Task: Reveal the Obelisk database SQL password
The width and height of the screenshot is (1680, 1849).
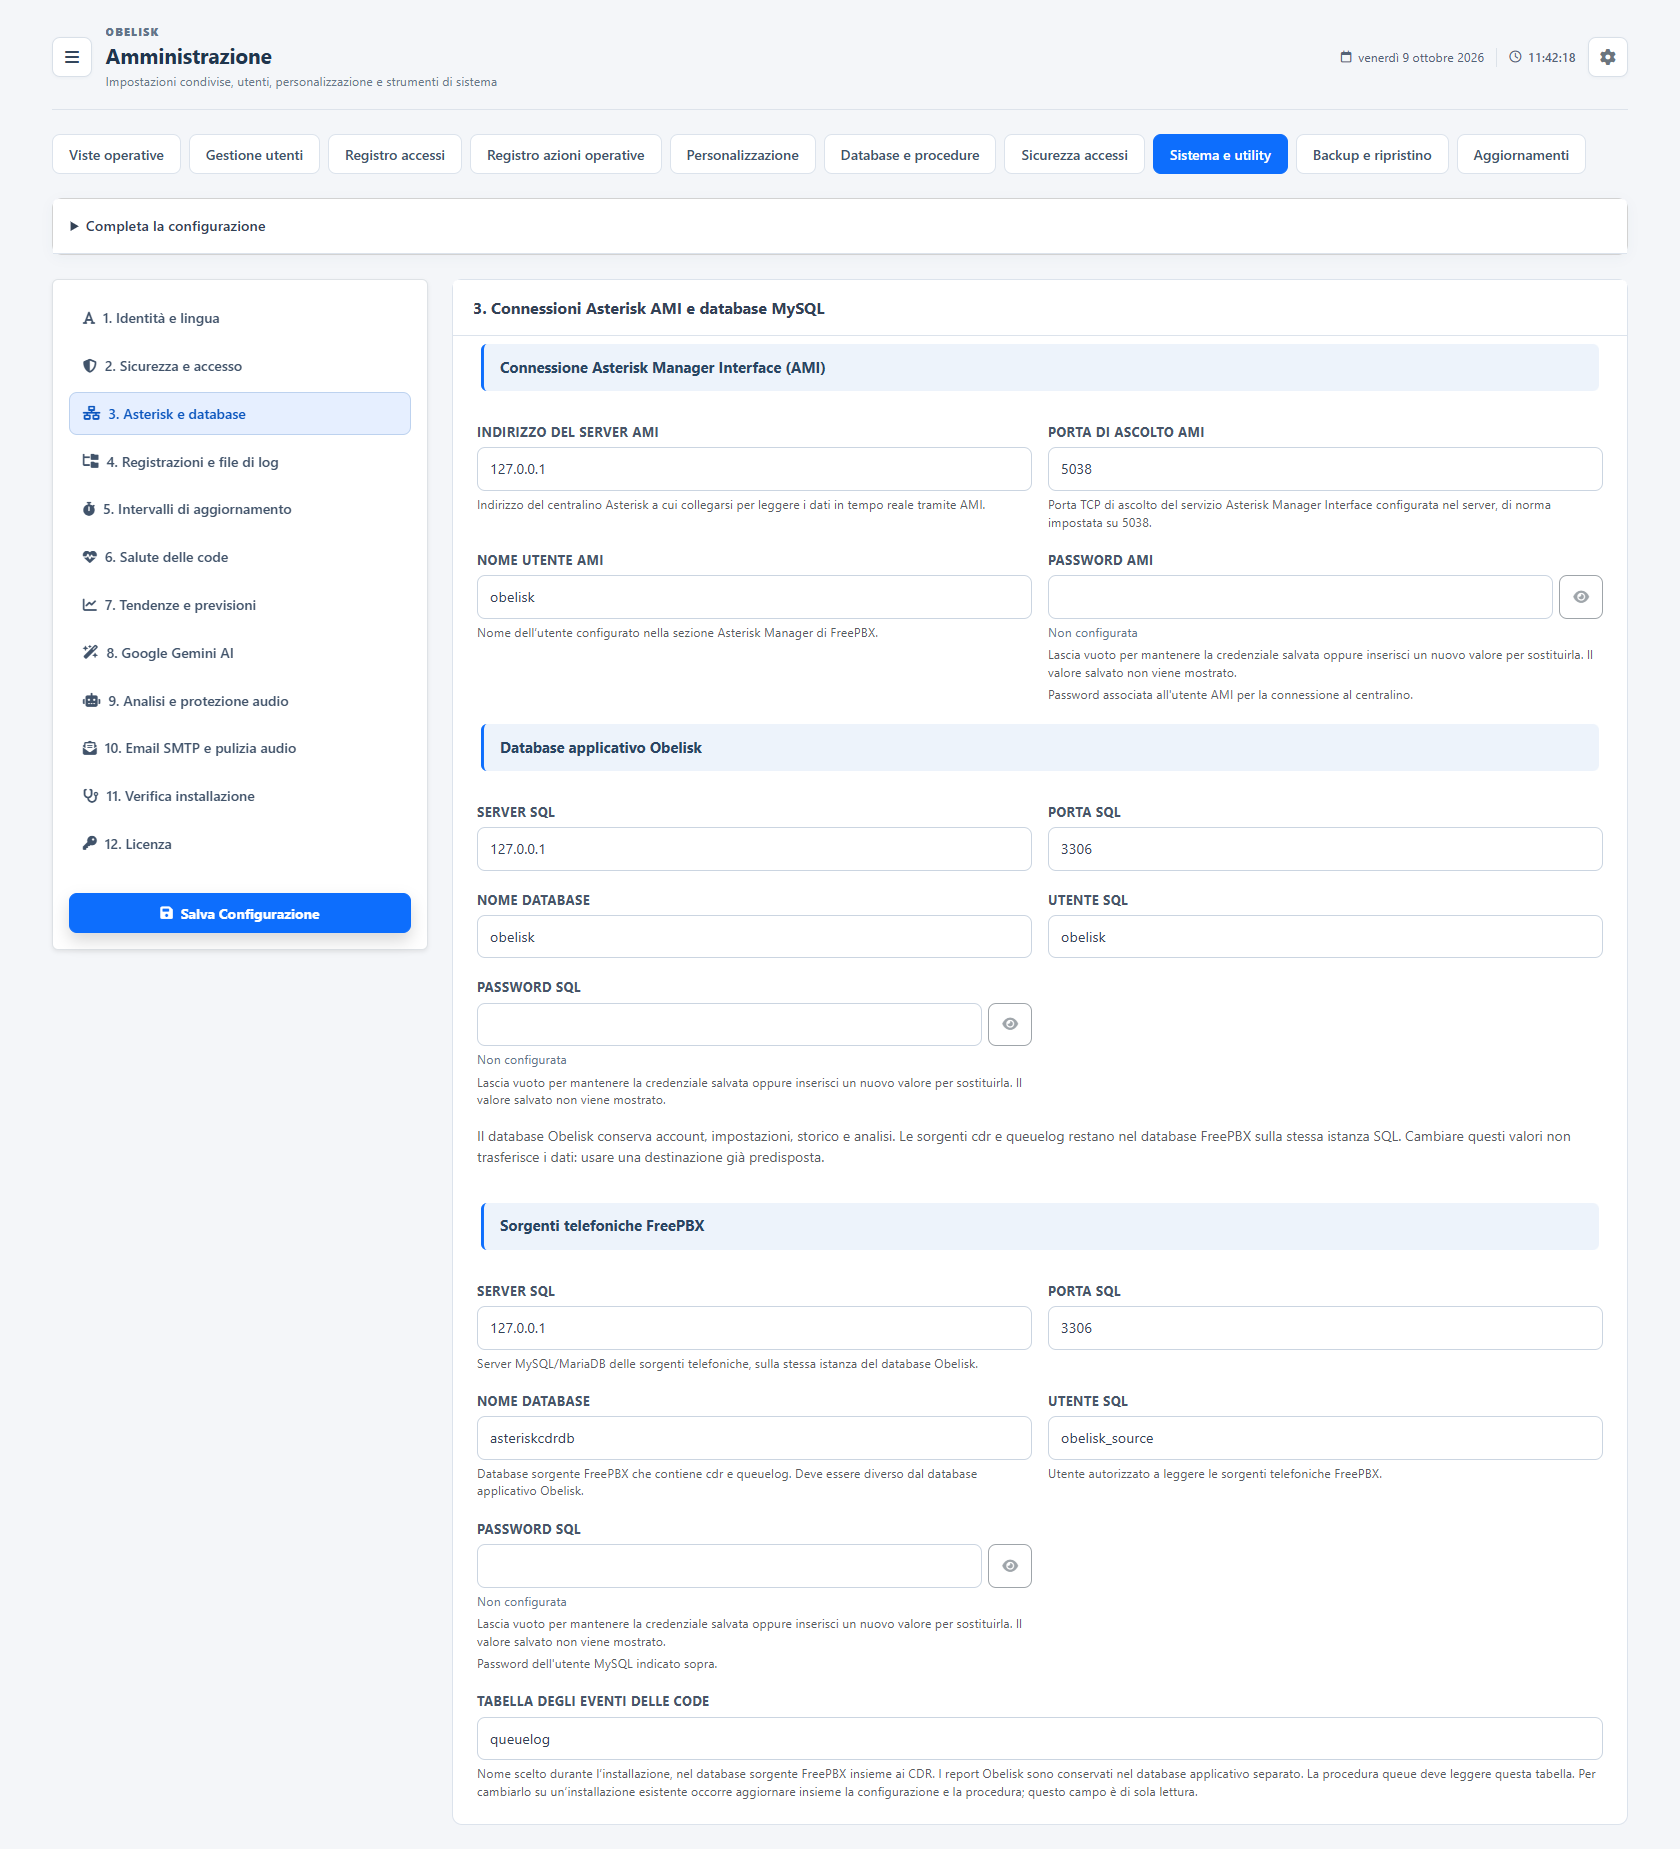Action: tap(1010, 1024)
